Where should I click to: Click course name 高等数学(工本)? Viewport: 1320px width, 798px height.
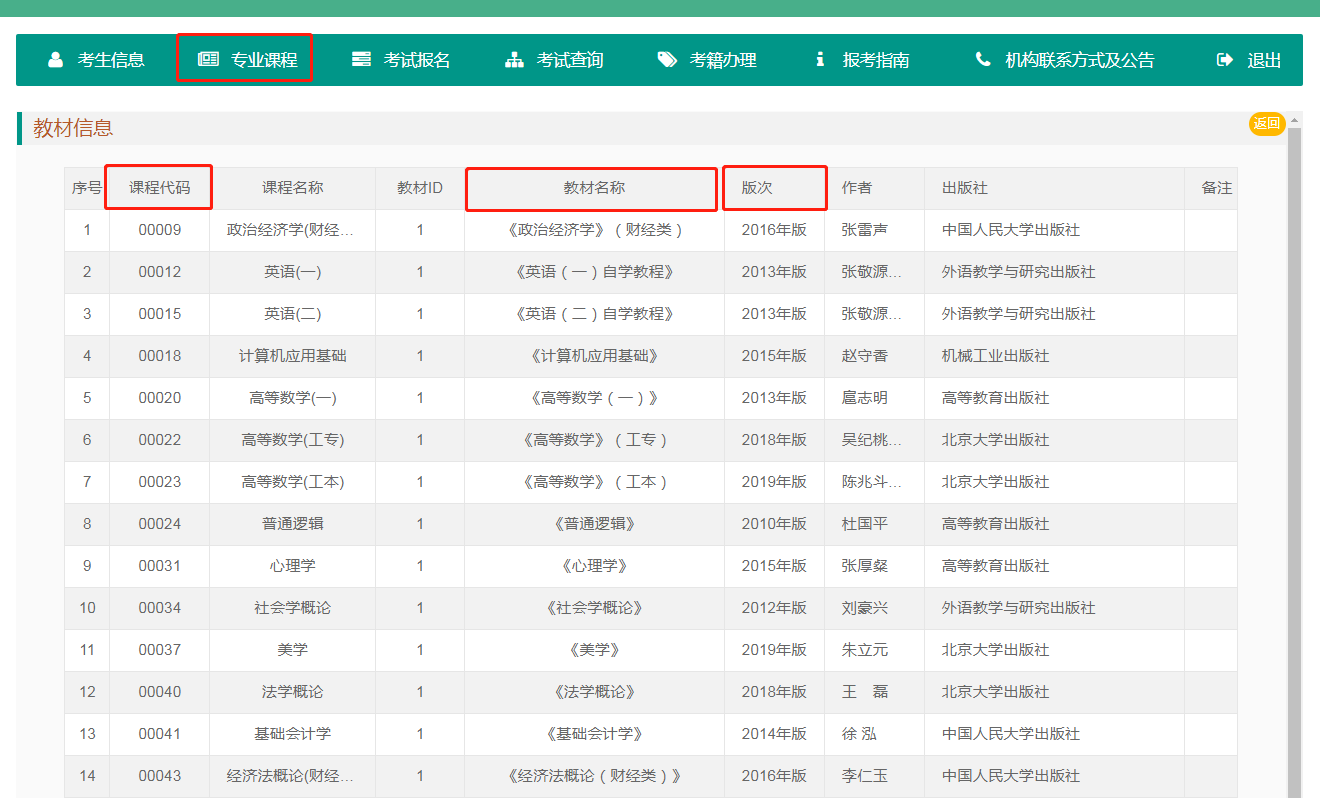pyautogui.click(x=293, y=482)
